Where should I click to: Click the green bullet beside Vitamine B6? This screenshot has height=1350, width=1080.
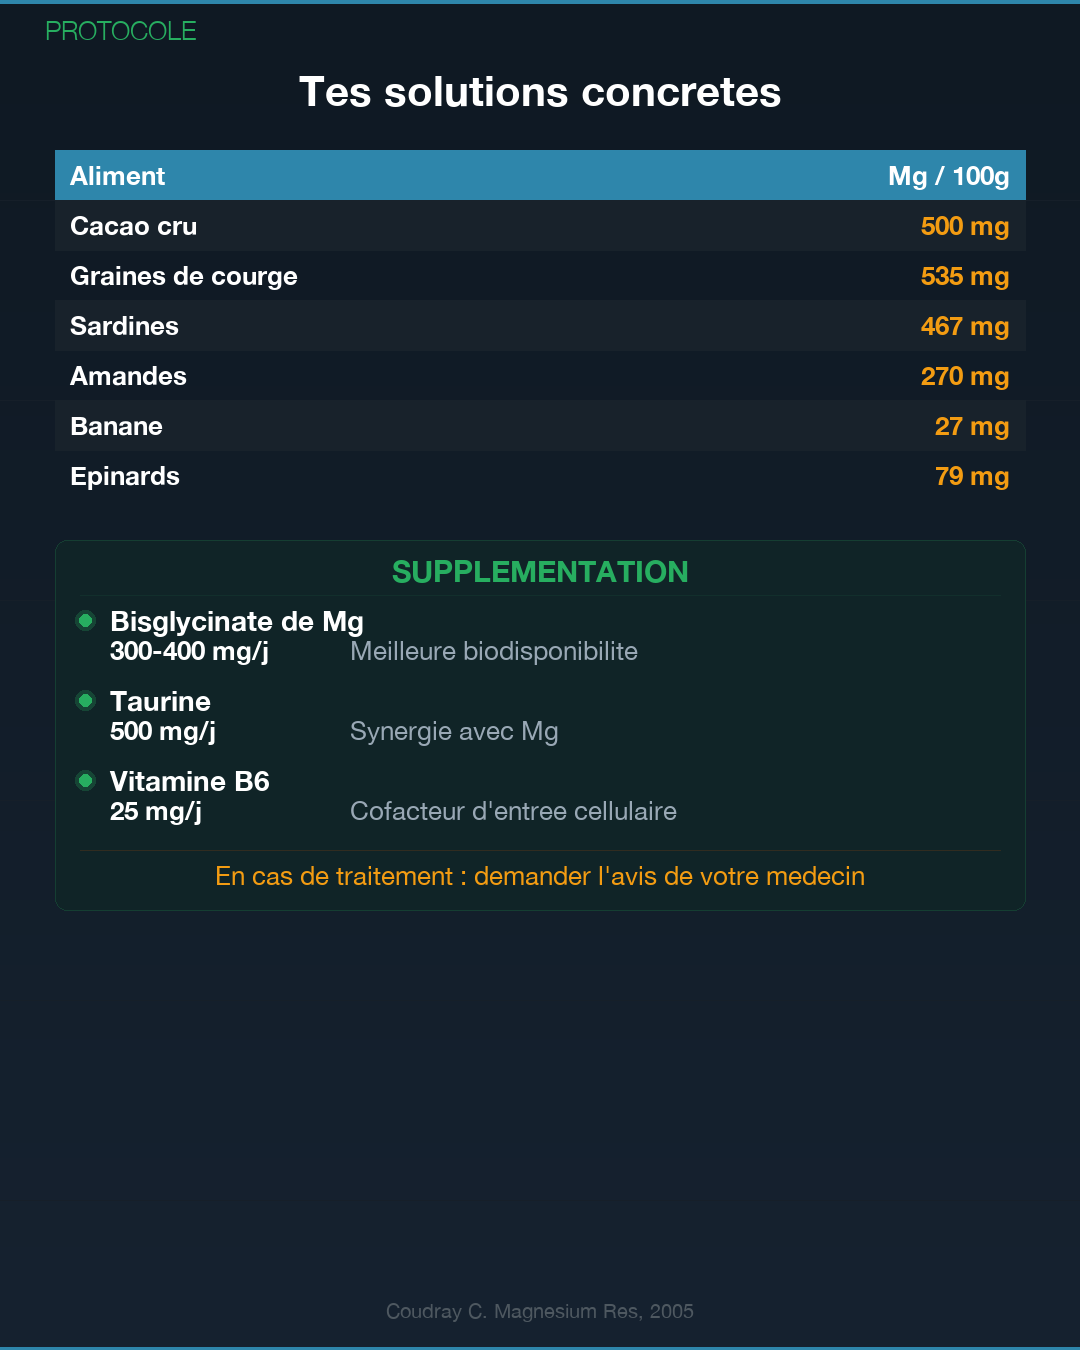point(86,781)
